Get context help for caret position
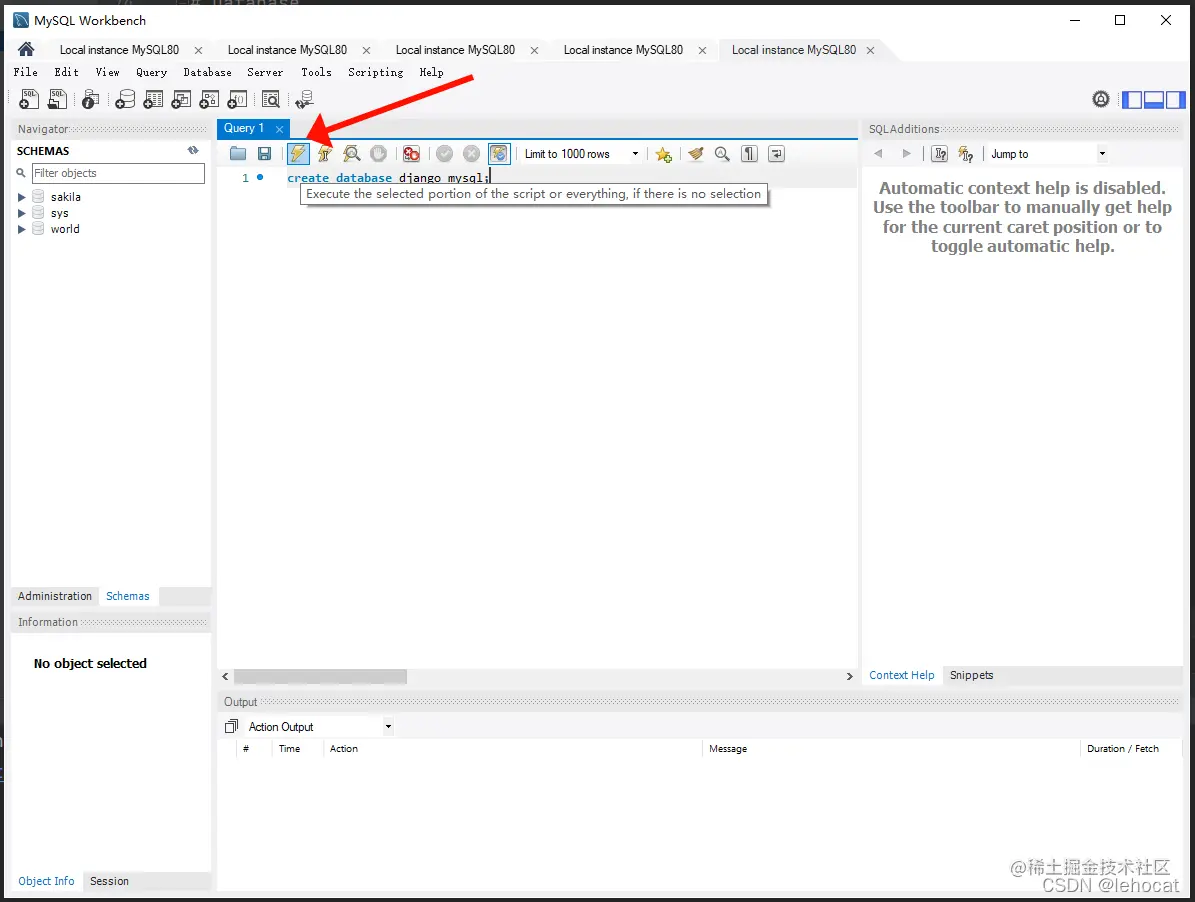The height and width of the screenshot is (902, 1195). [940, 154]
